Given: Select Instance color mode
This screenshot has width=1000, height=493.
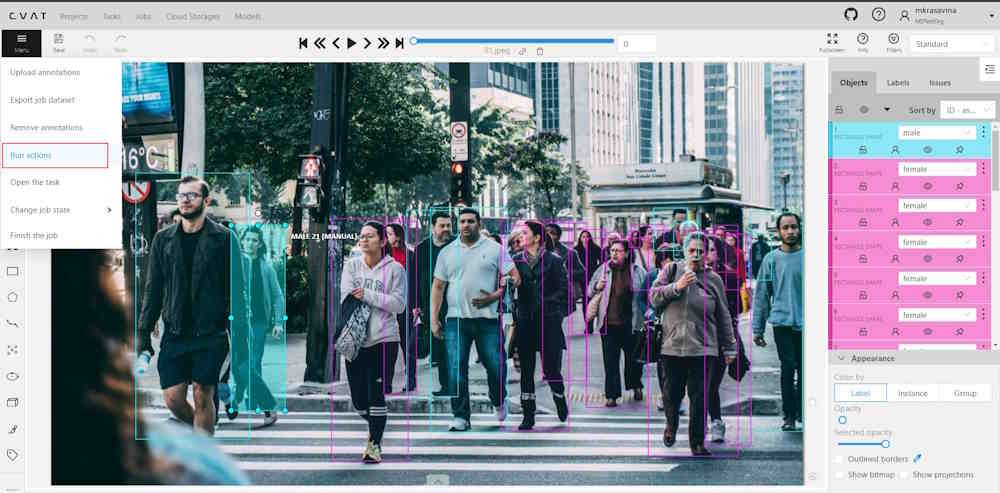Looking at the screenshot, I should tap(912, 393).
